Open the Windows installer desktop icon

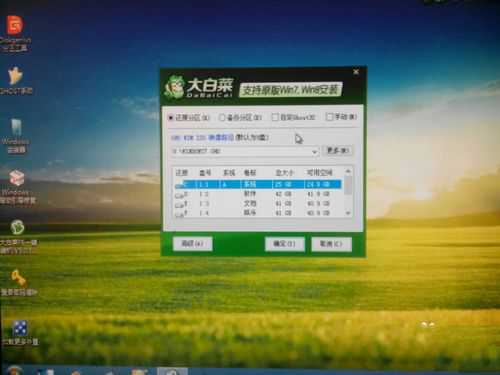16,128
